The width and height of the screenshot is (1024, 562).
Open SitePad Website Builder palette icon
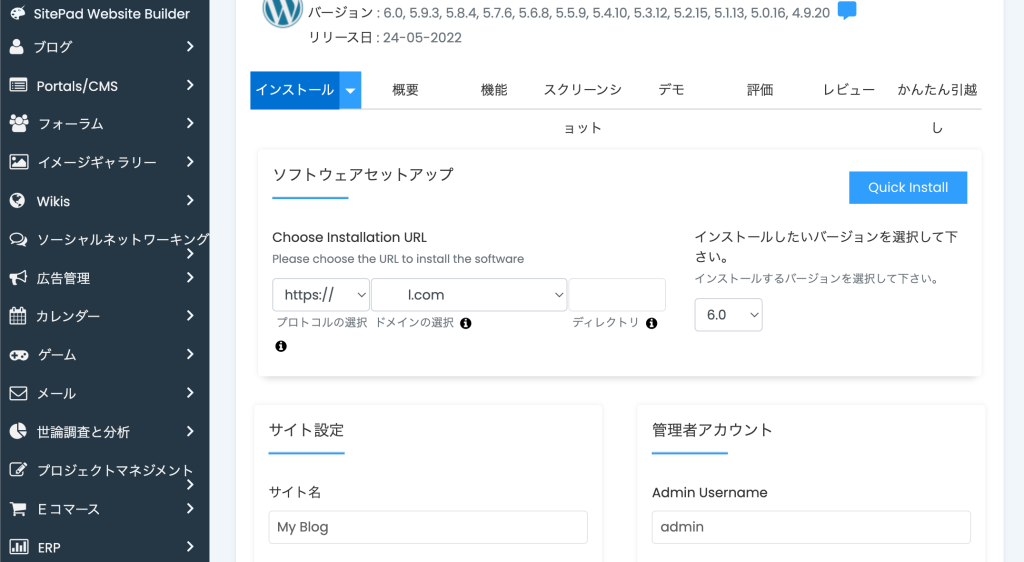coord(18,13)
